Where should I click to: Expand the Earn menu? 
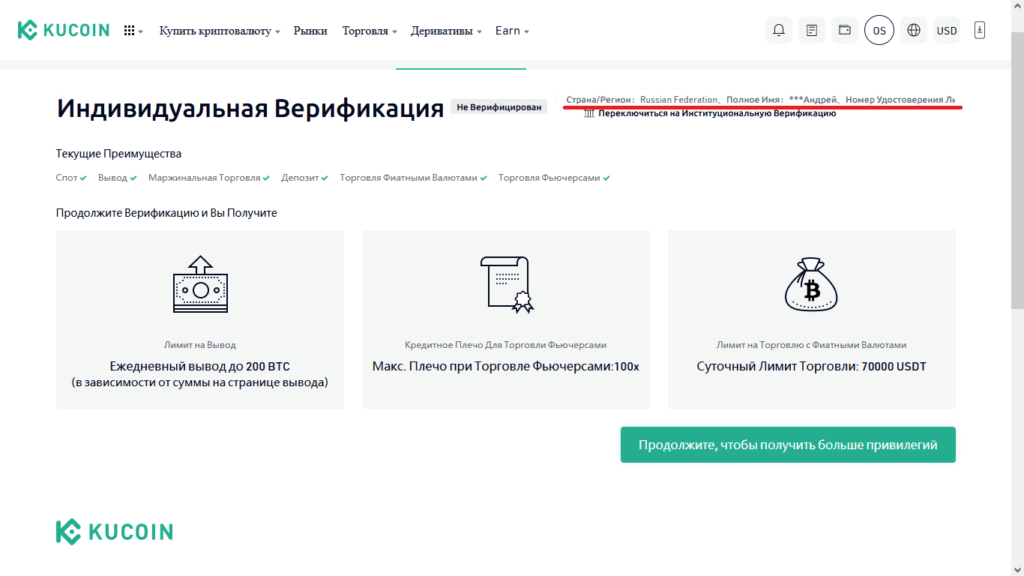pyautogui.click(x=508, y=30)
